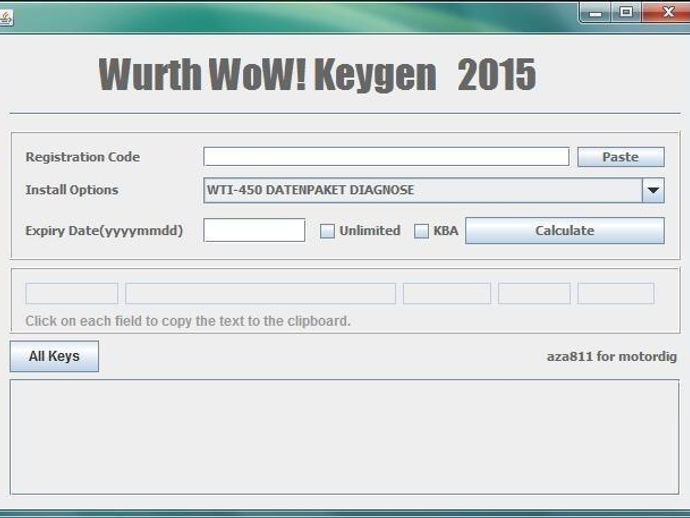Copy the wide second output key field
Image resolution: width=690 pixels, height=518 pixels.
[260, 294]
